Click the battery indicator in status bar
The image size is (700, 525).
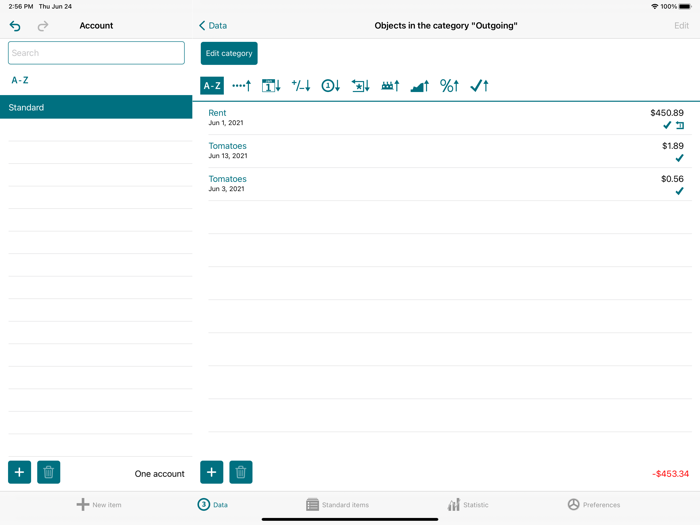(x=685, y=6)
